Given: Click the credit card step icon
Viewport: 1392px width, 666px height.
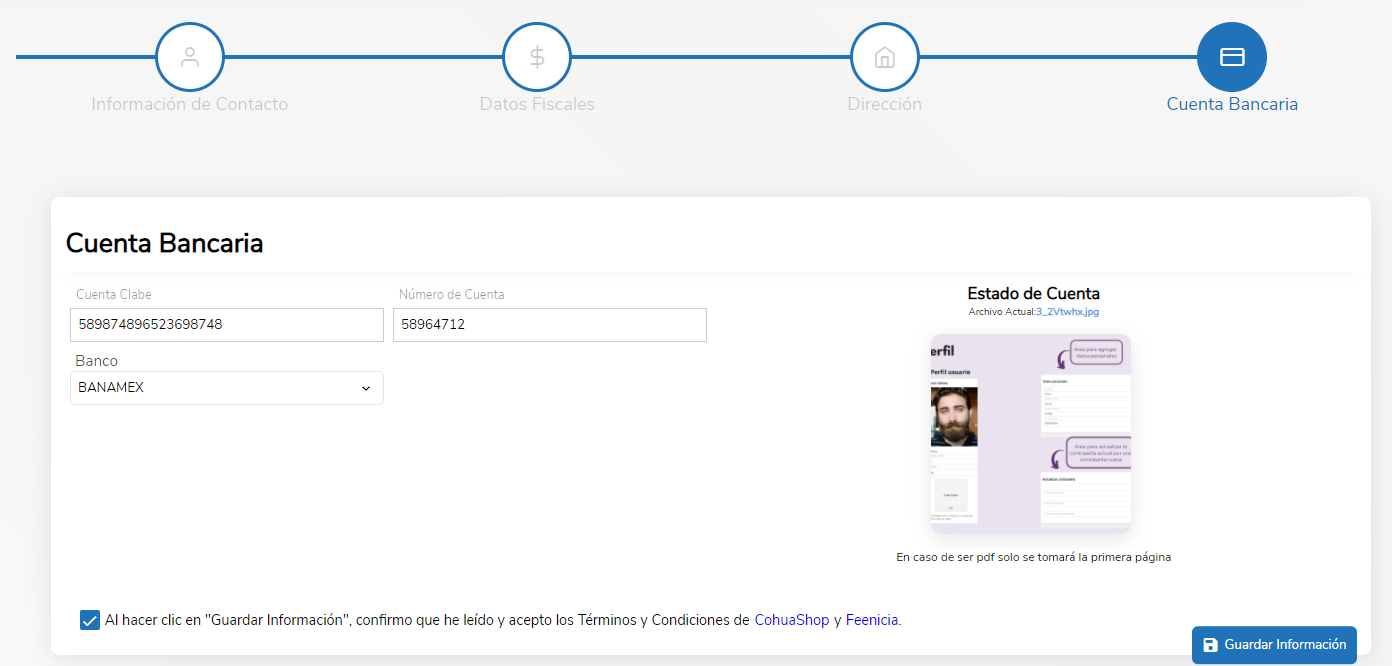Looking at the screenshot, I should 1232,57.
